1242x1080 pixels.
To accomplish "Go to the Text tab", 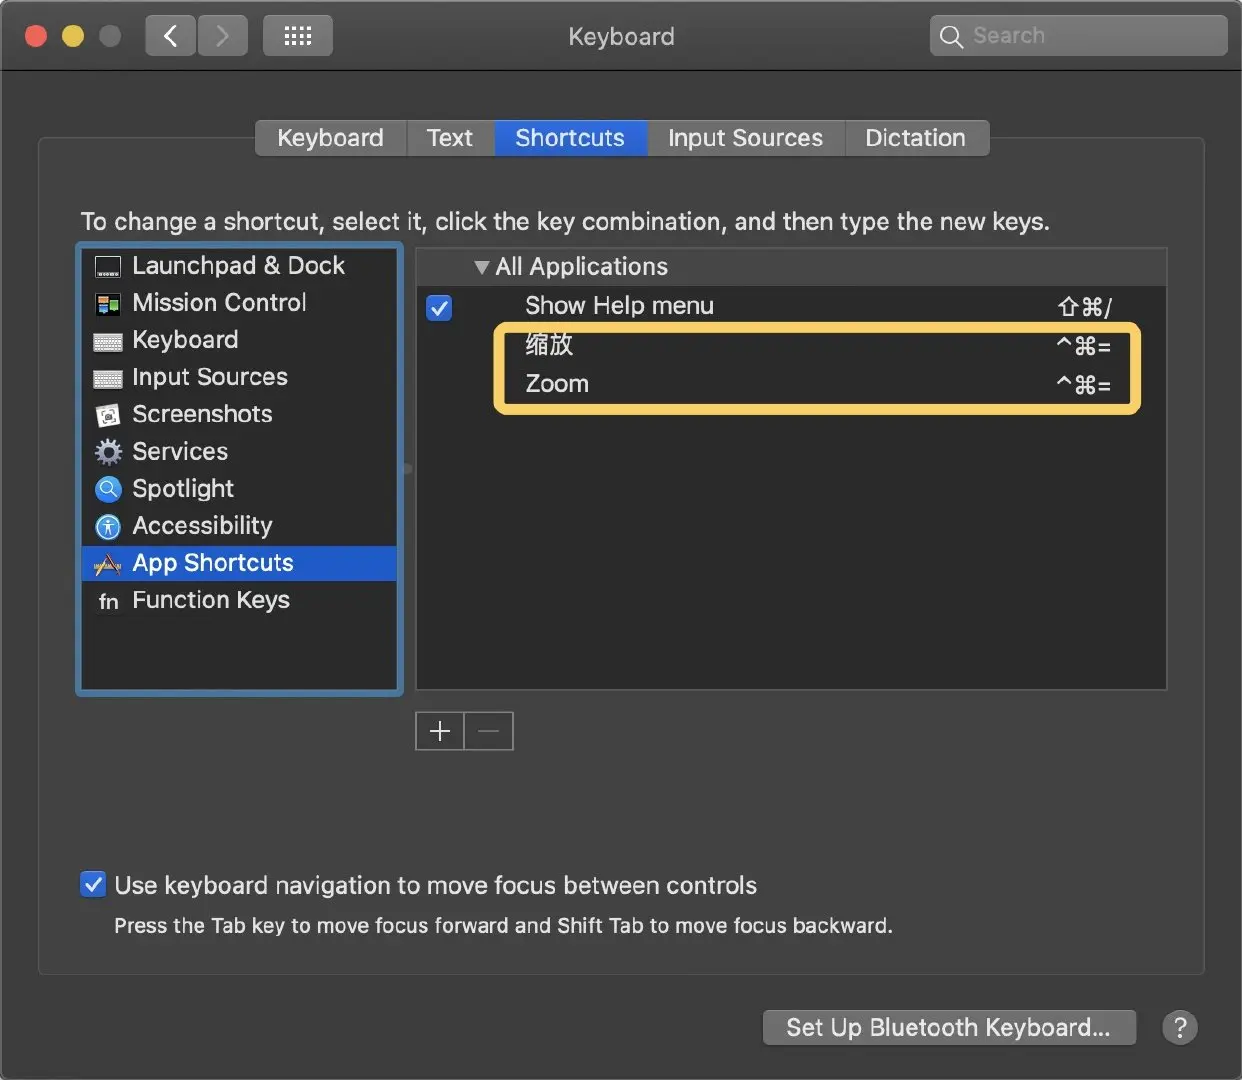I will point(450,138).
